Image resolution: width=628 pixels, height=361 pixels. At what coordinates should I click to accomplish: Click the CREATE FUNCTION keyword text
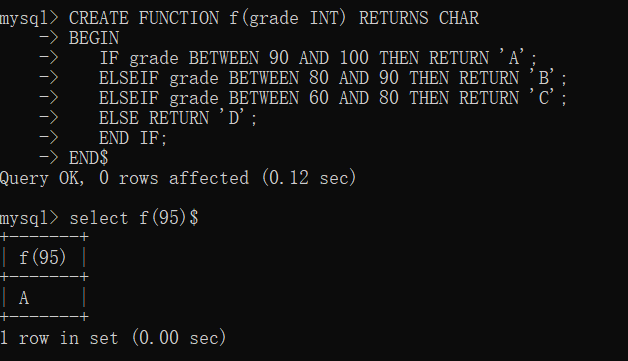[144, 18]
